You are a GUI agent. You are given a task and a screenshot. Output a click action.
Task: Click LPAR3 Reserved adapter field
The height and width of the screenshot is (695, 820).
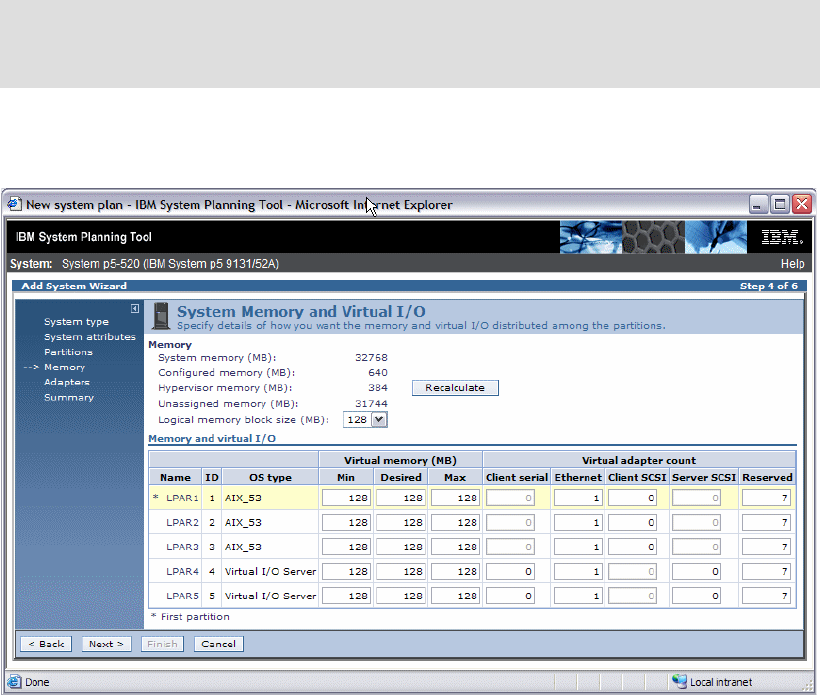coord(766,547)
